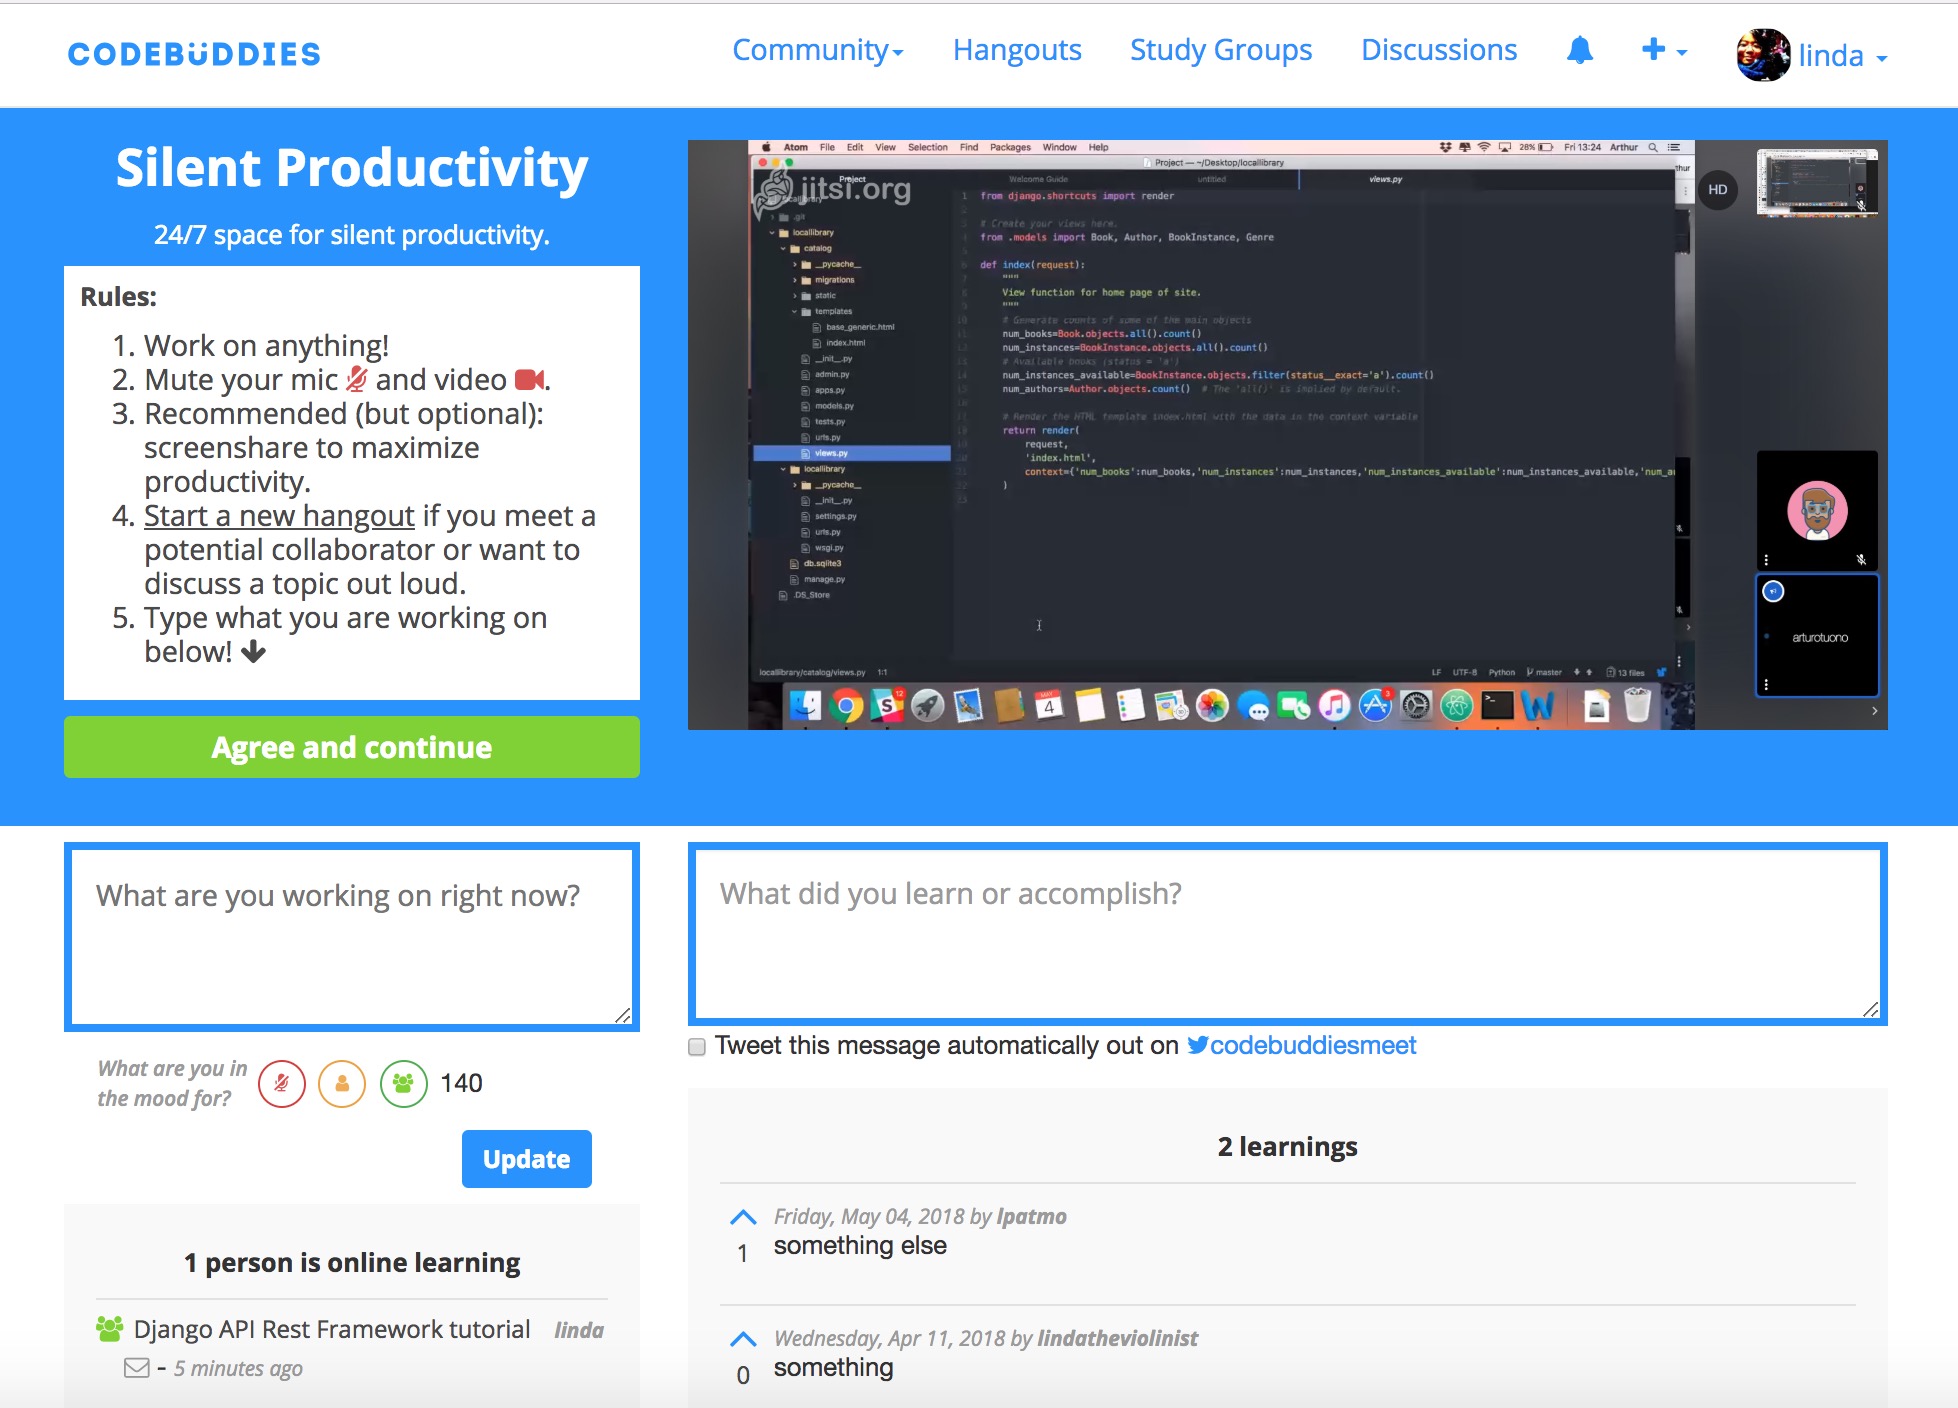
Task: Expand the Community dropdown menu
Action: pyautogui.click(x=817, y=50)
